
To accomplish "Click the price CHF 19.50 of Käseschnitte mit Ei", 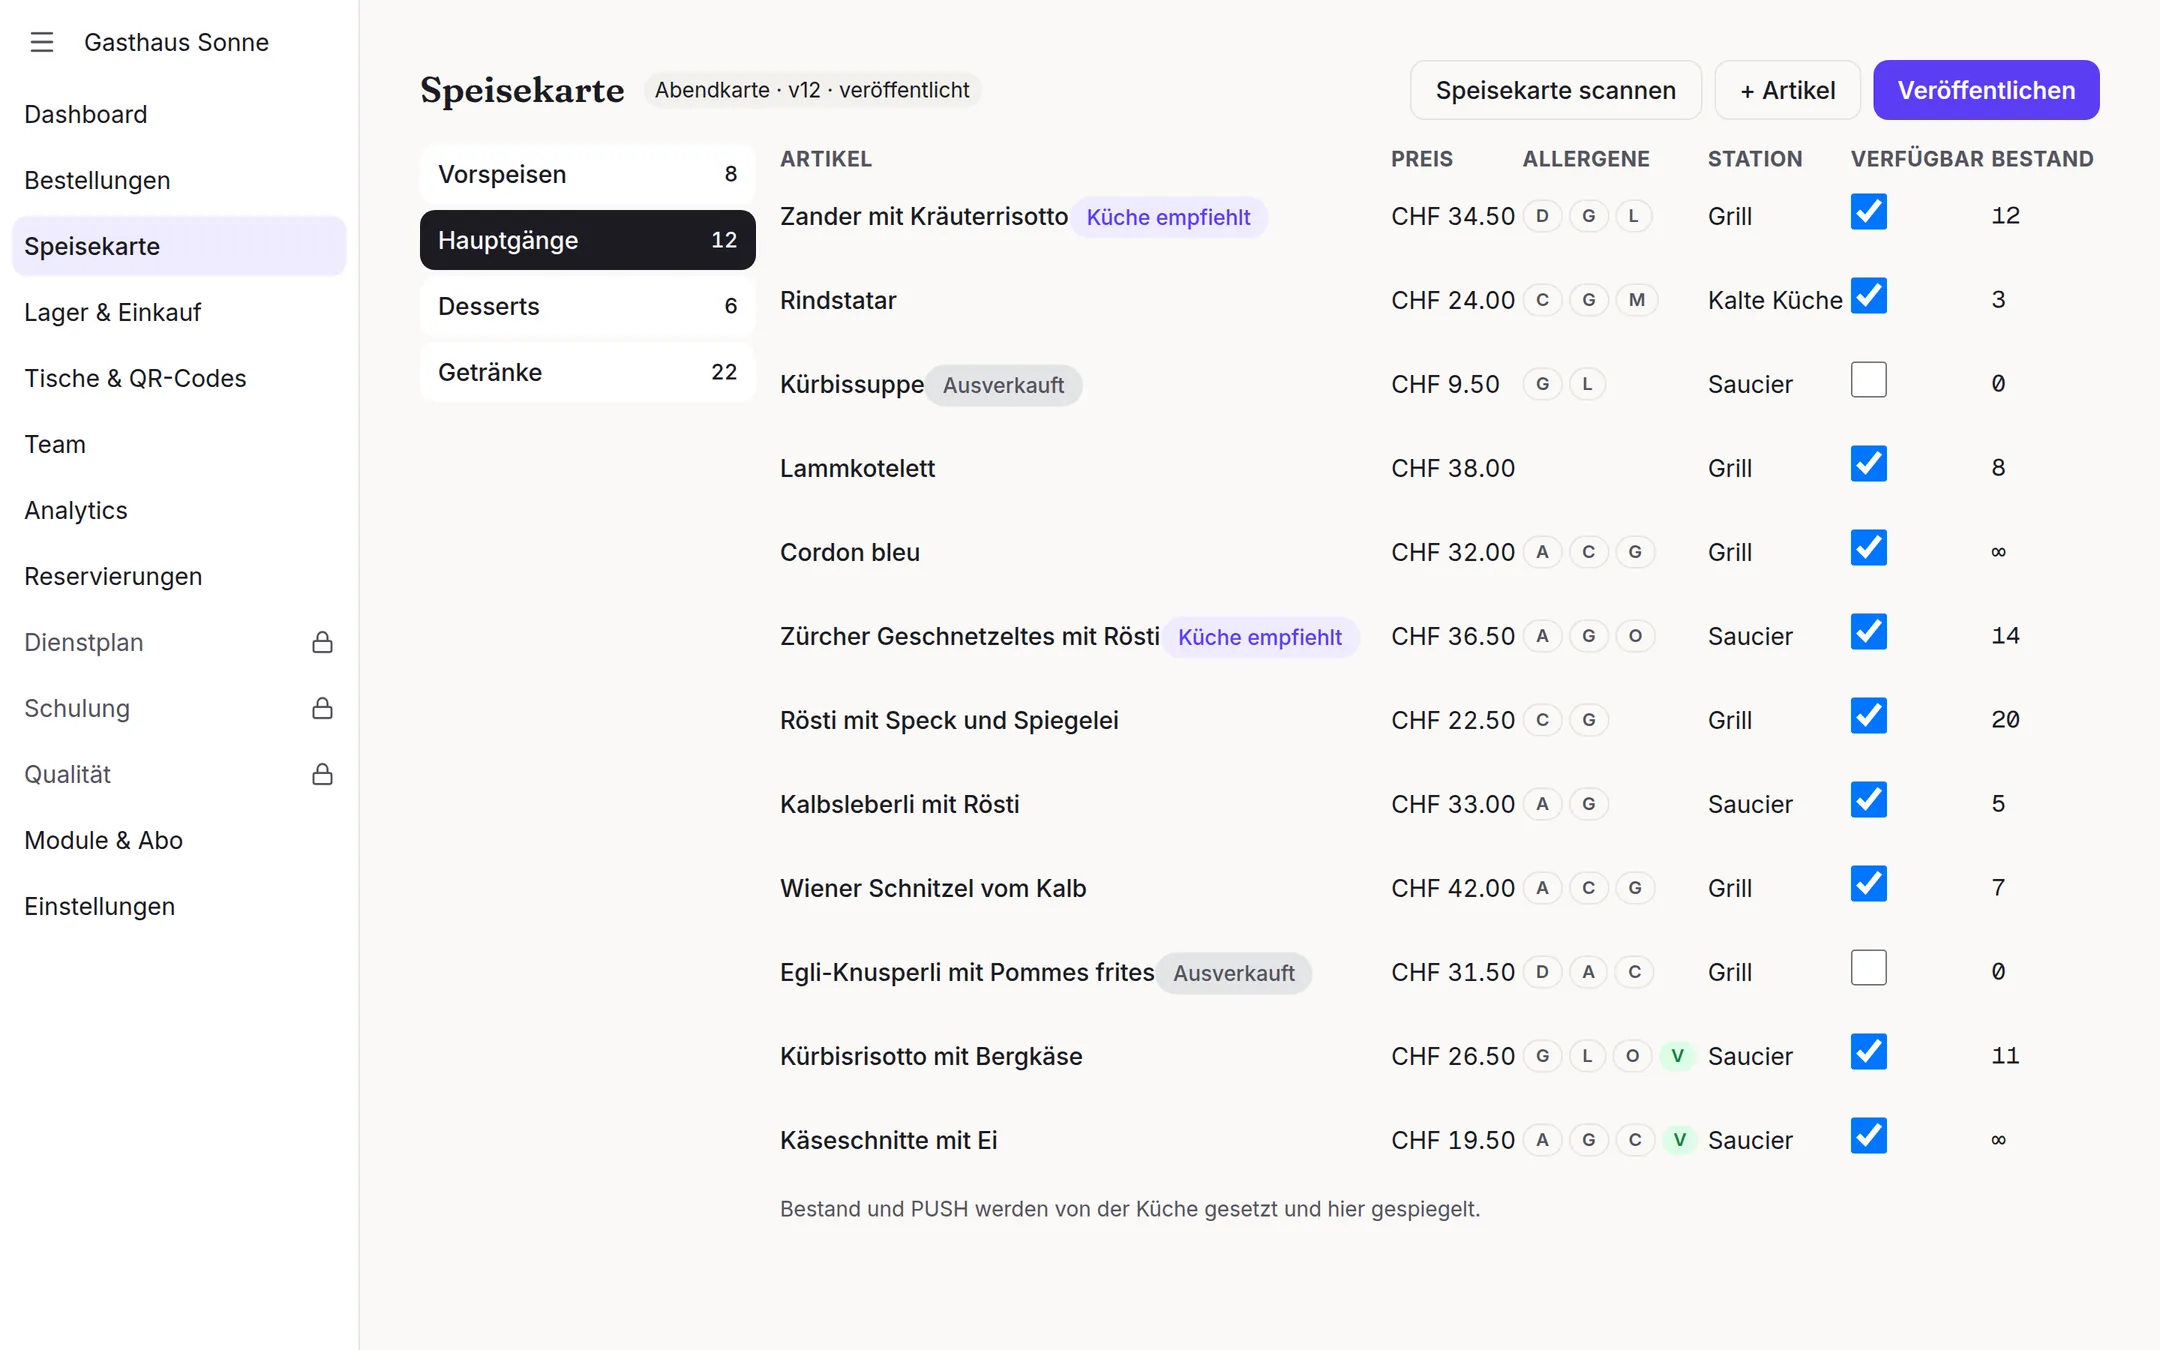I will [x=1453, y=1140].
